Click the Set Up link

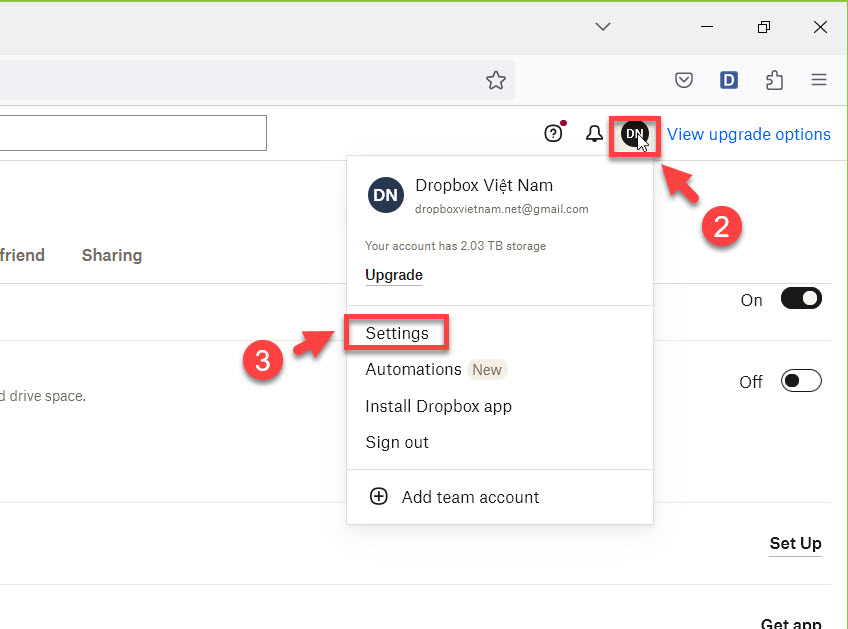coord(795,543)
